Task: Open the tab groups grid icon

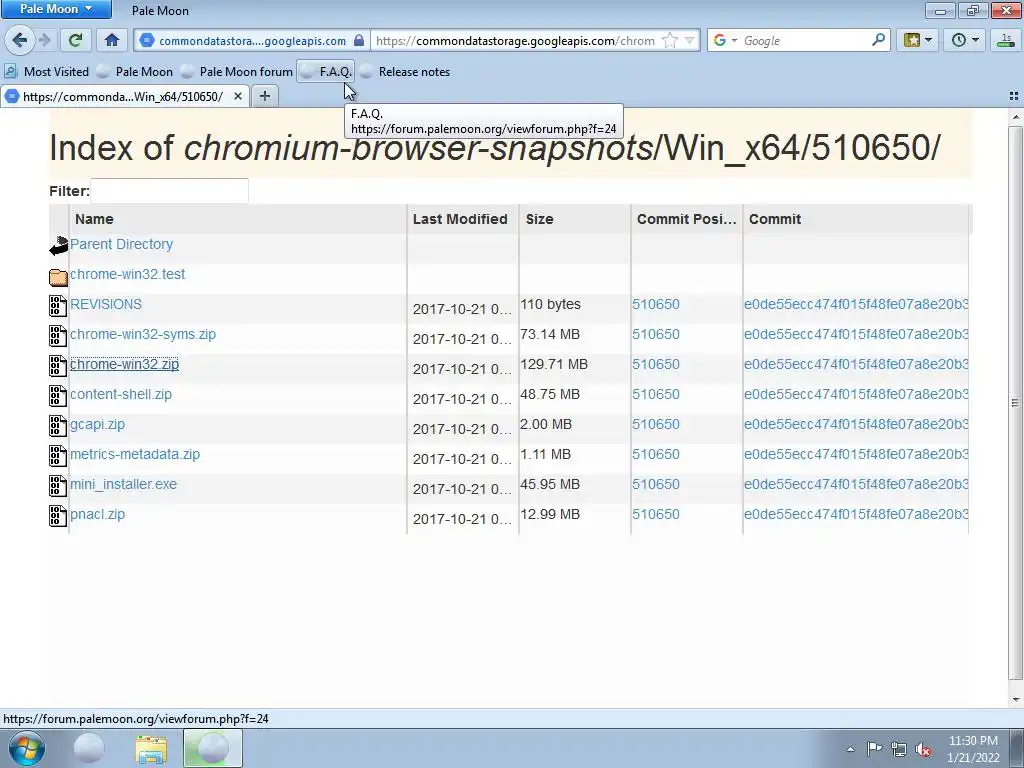Action: point(1014,97)
